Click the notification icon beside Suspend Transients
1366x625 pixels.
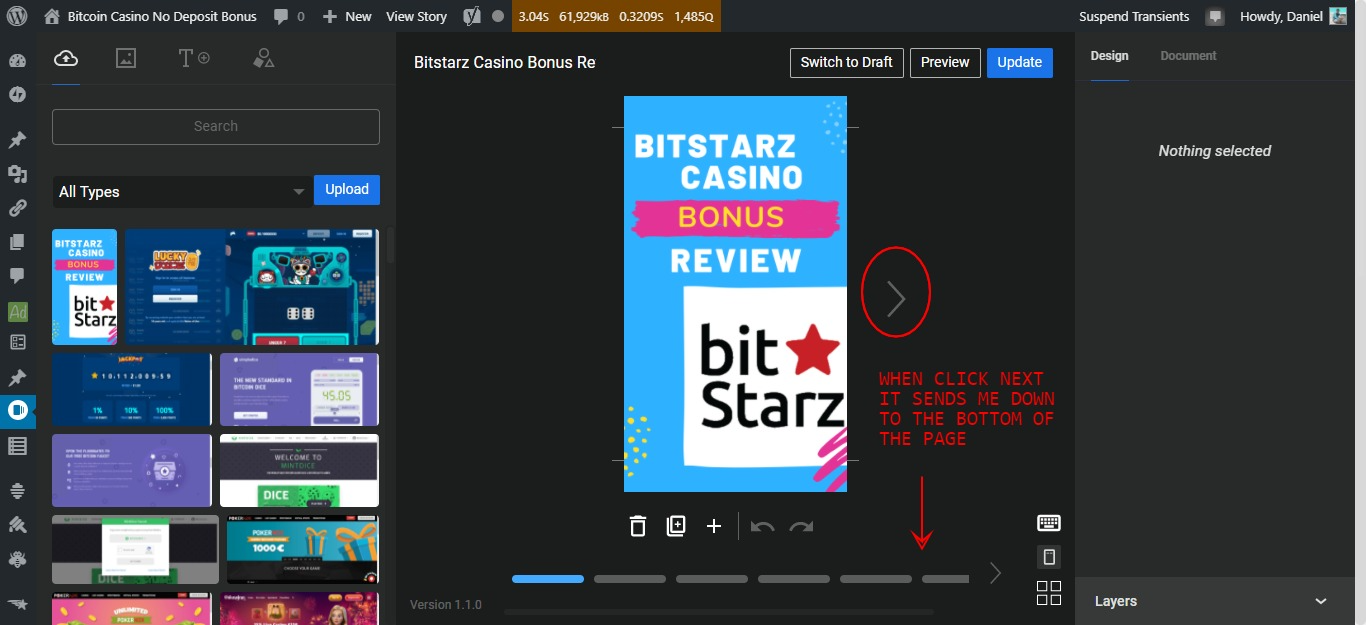pos(1215,16)
